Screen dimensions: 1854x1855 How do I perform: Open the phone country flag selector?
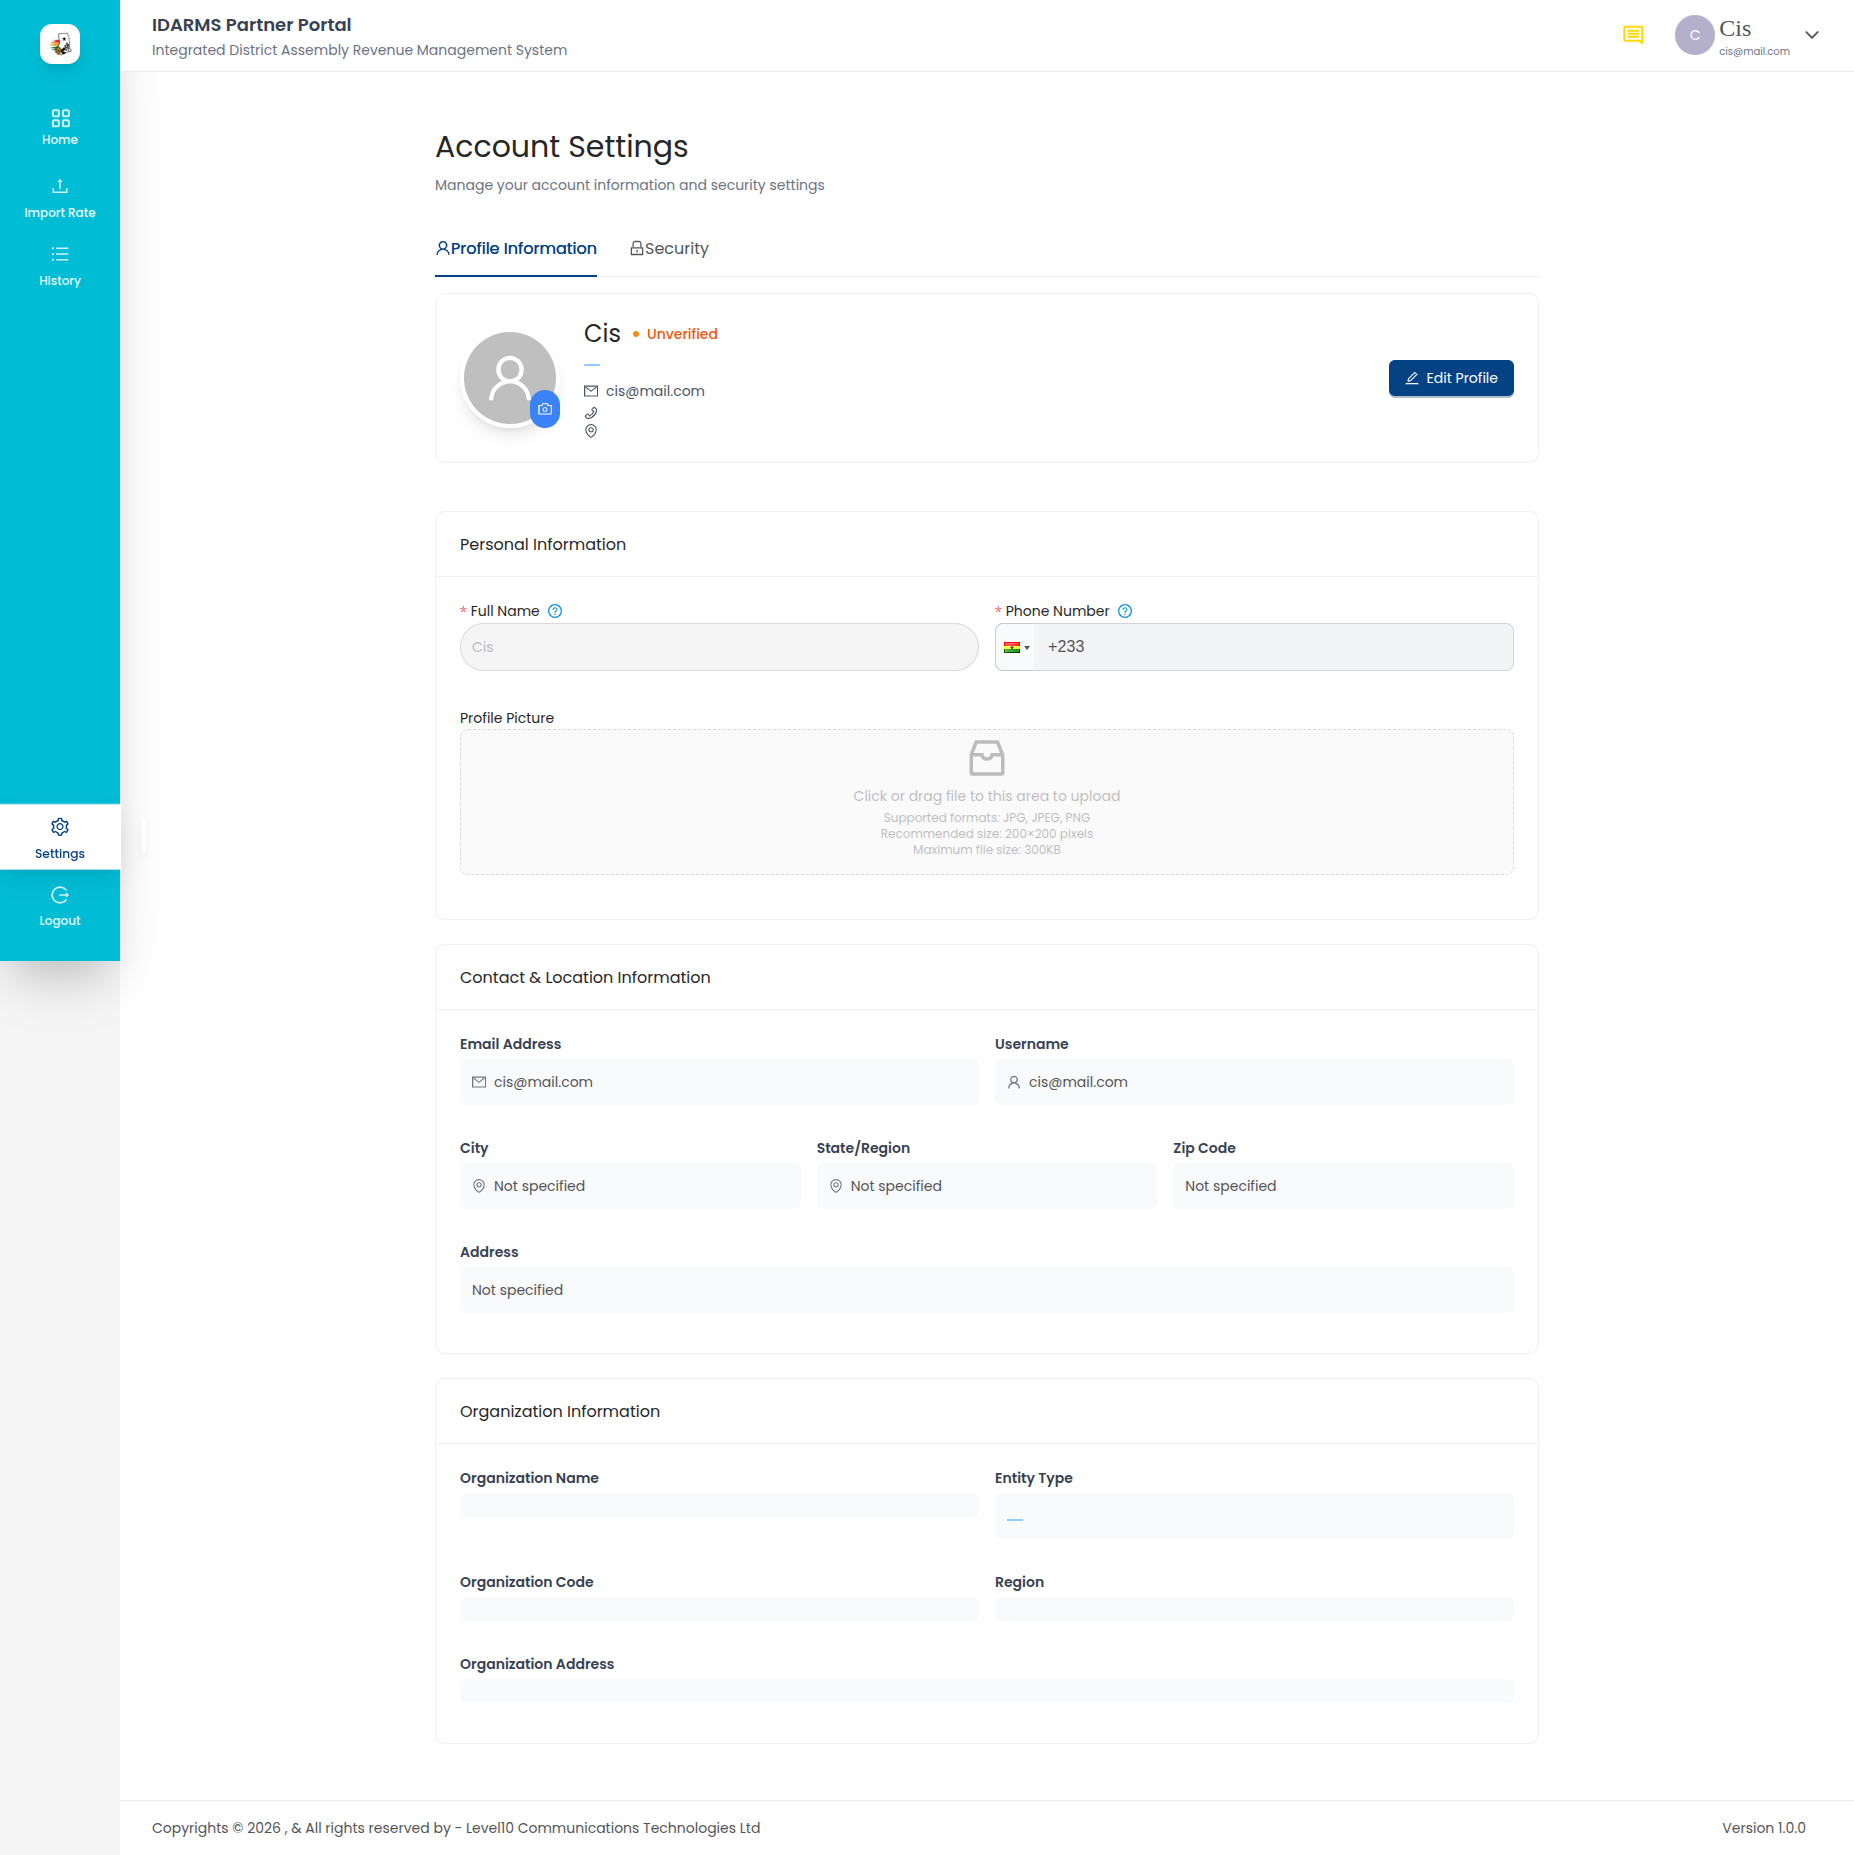[1016, 647]
